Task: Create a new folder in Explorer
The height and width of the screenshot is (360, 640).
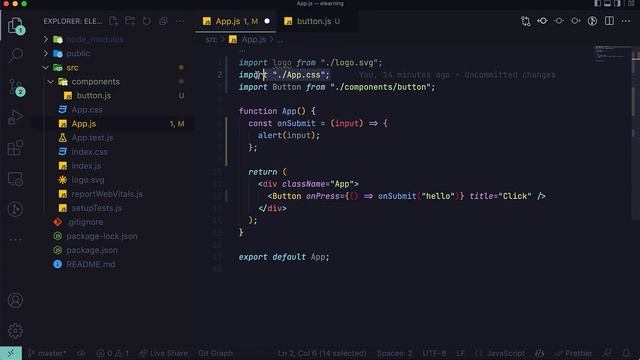Action: (x=130, y=21)
